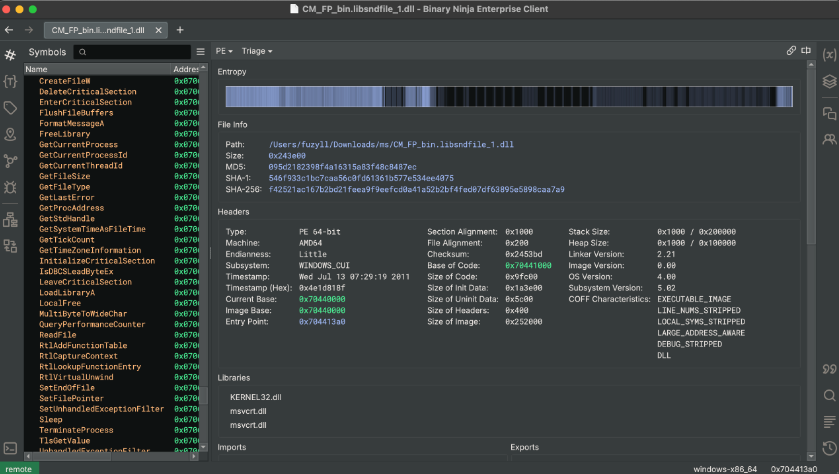Open the Types sidebar panel
839x474 pixels.
(10, 80)
